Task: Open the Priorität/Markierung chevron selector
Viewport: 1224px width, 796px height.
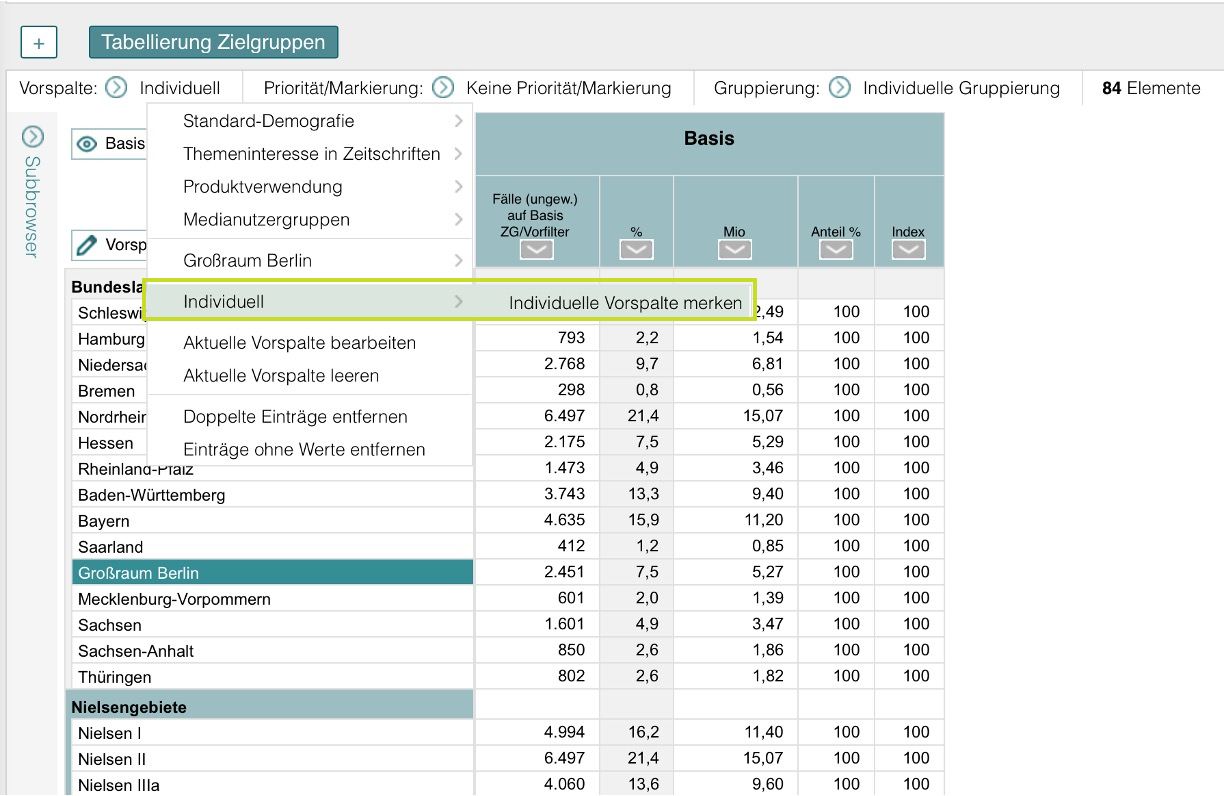Action: (443, 88)
